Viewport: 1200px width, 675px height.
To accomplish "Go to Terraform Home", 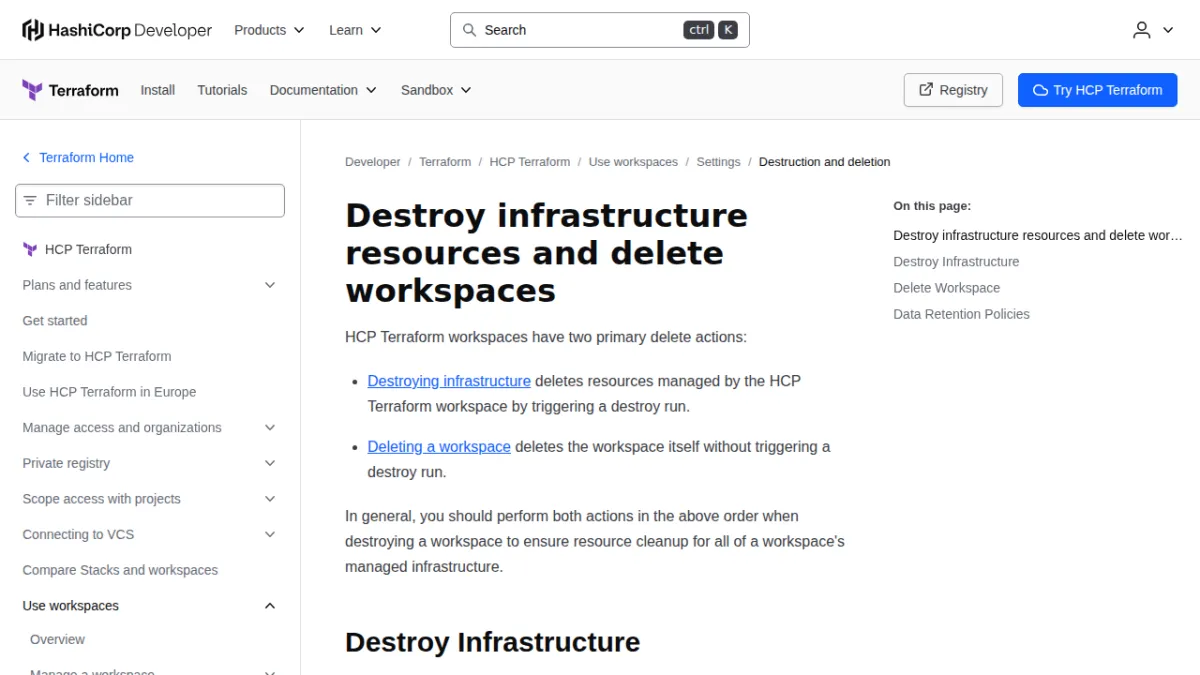I will [86, 158].
